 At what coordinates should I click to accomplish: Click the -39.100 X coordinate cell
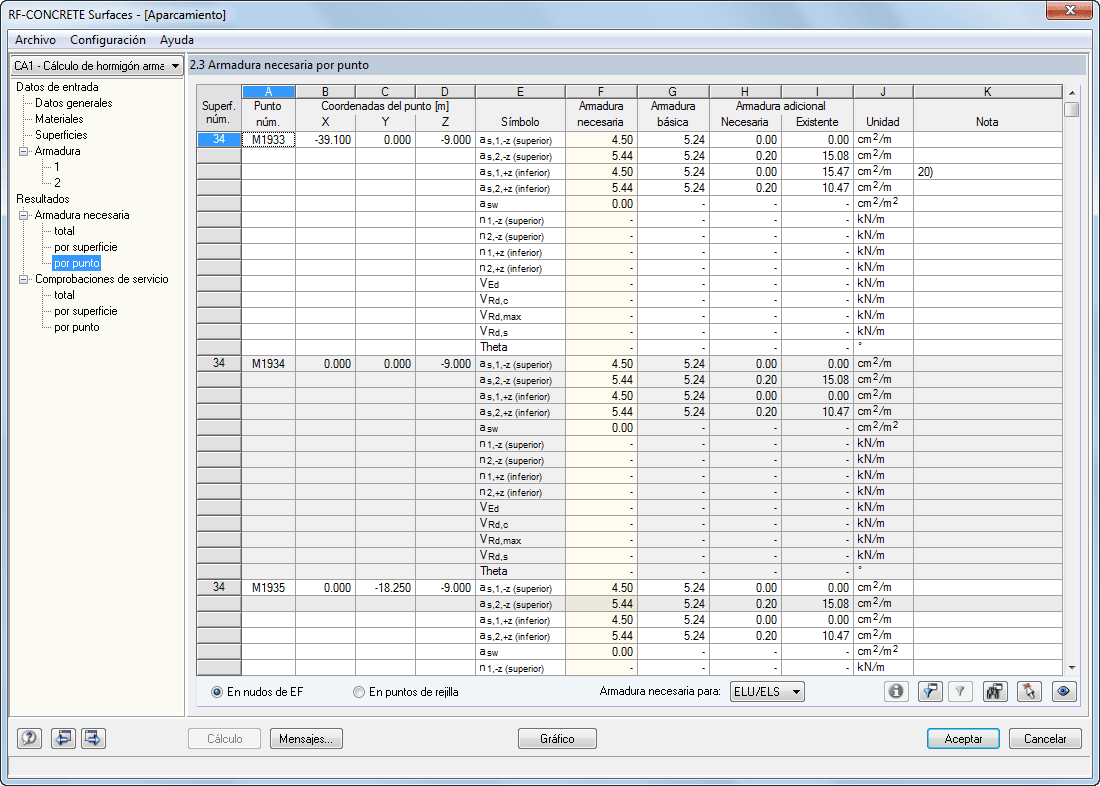click(326, 140)
